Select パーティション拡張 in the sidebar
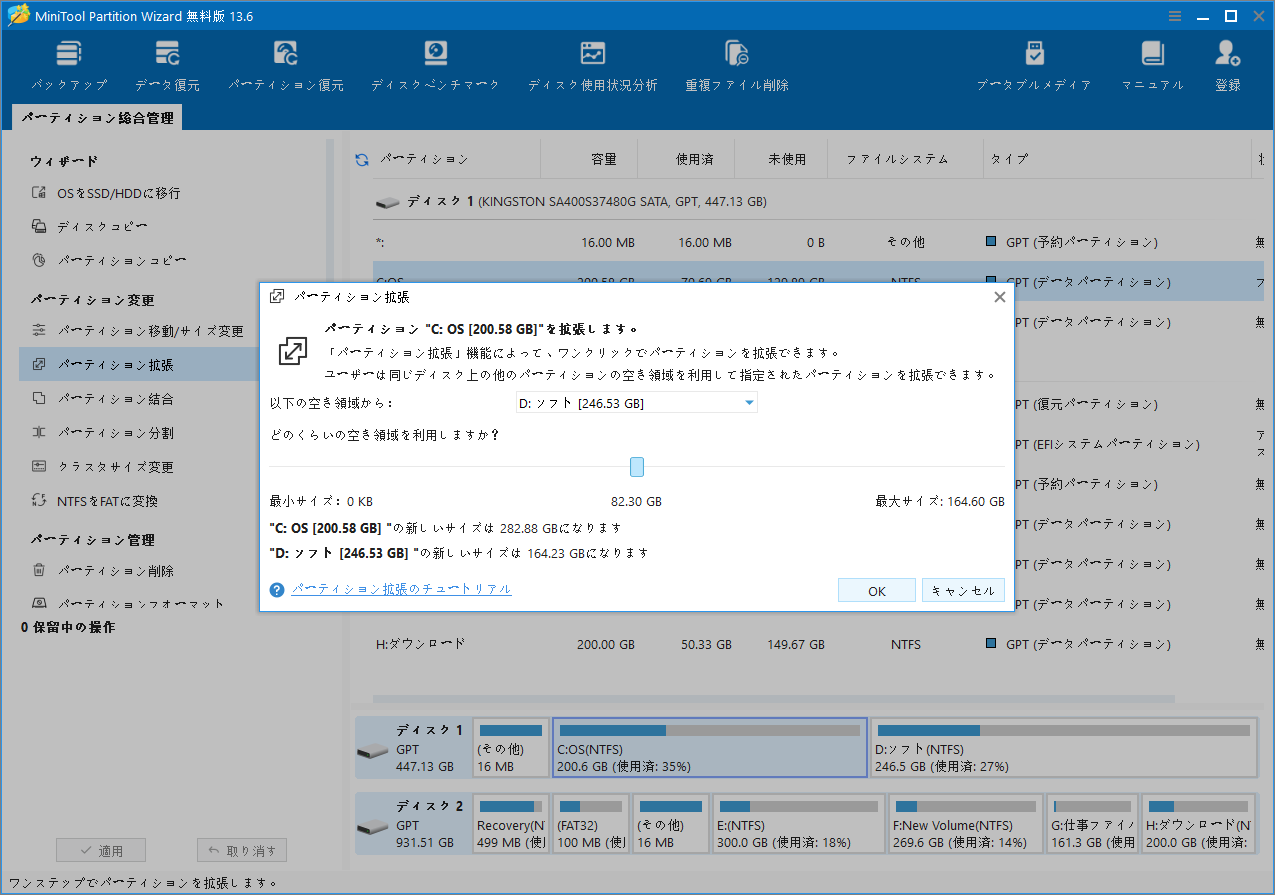 pyautogui.click(x=140, y=365)
